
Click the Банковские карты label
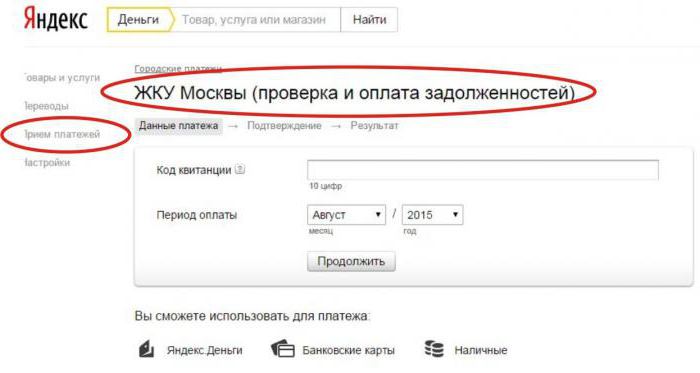coord(349,350)
